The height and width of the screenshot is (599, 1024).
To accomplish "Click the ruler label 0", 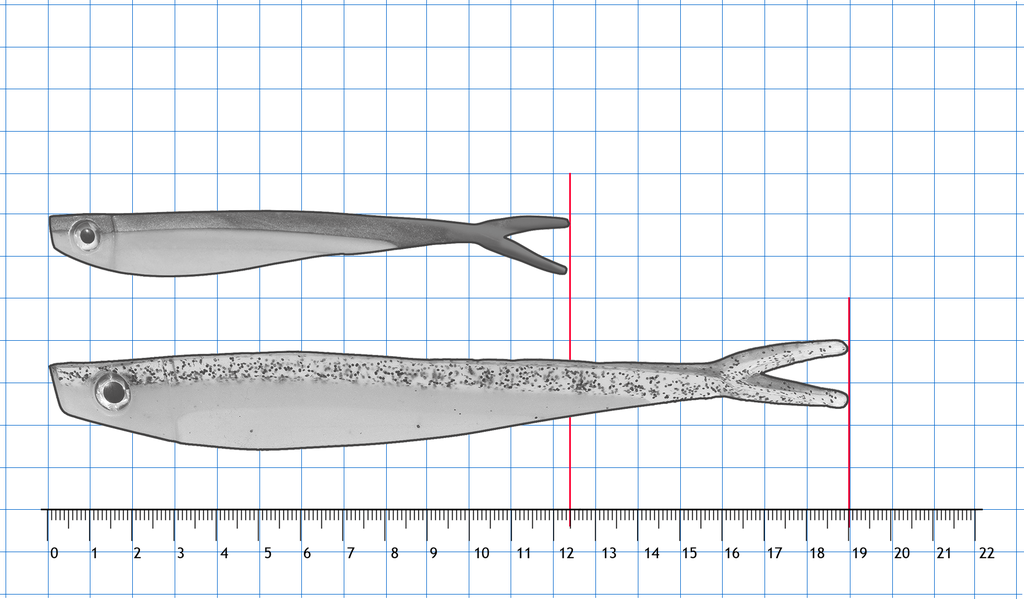I will [x=54, y=553].
